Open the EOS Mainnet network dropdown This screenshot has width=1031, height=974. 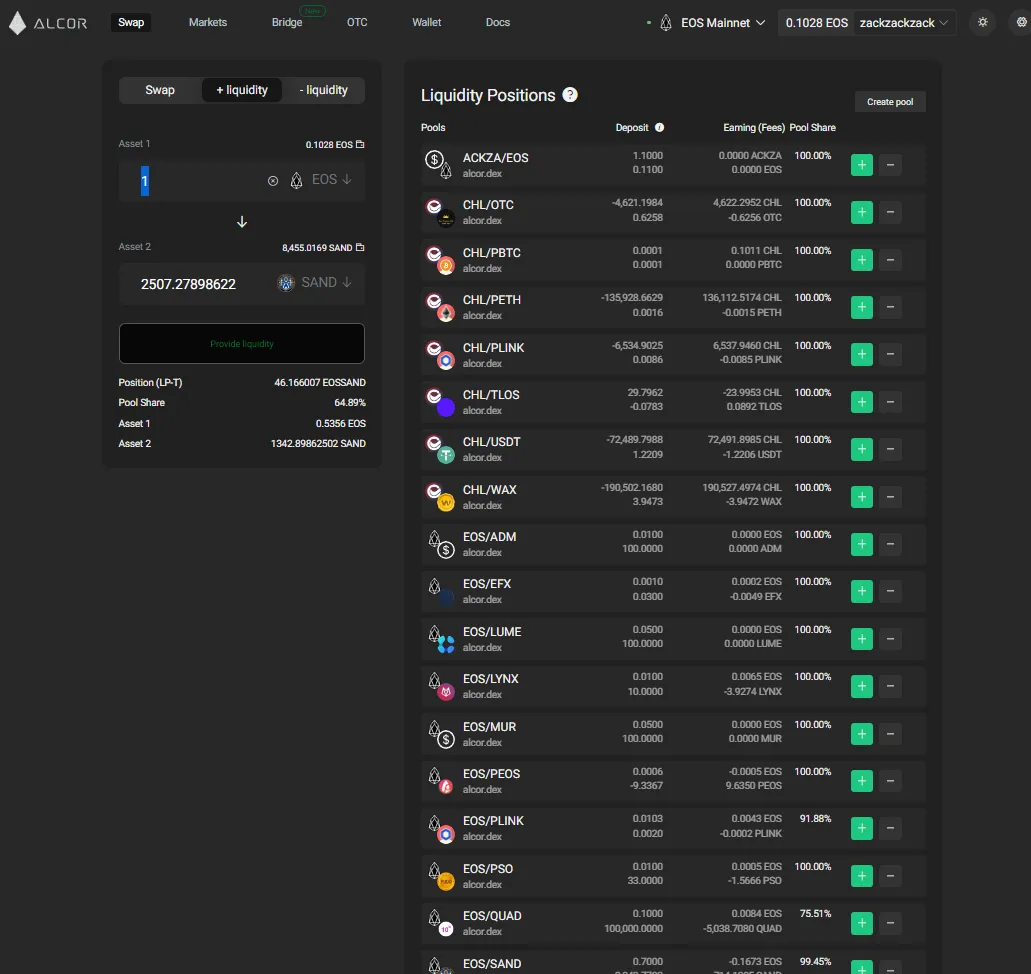(x=713, y=22)
